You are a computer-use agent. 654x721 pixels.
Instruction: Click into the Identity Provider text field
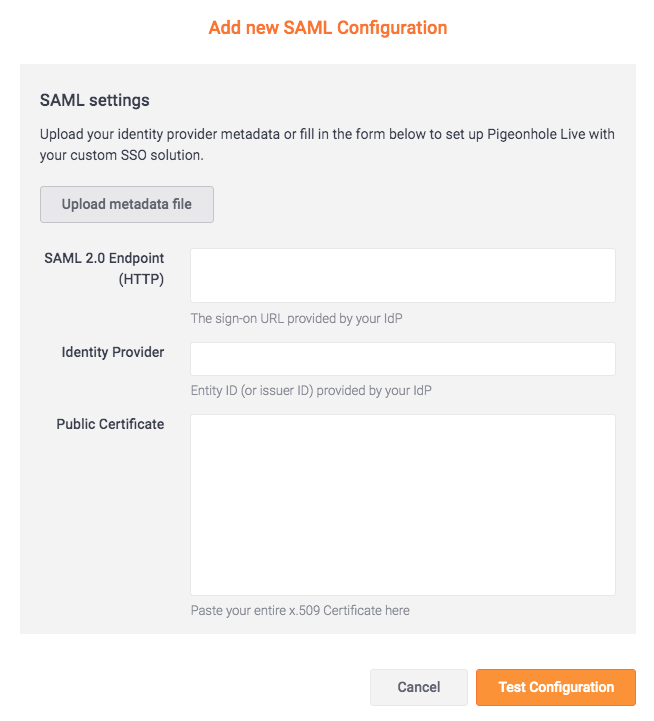[x=402, y=359]
